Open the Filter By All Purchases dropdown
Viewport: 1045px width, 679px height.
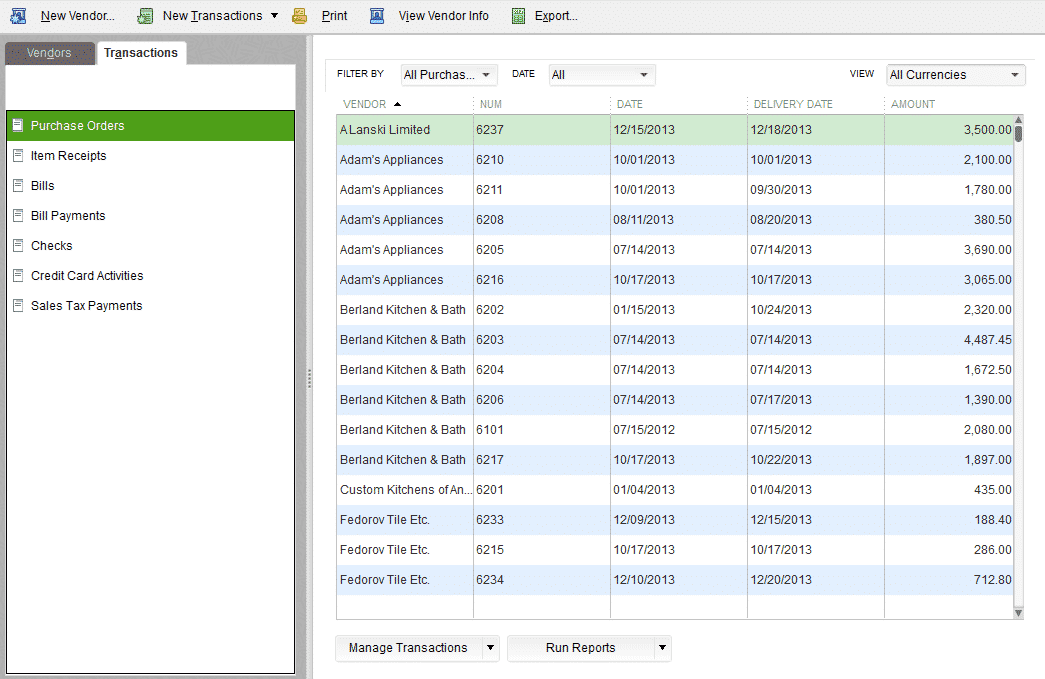pyautogui.click(x=449, y=75)
